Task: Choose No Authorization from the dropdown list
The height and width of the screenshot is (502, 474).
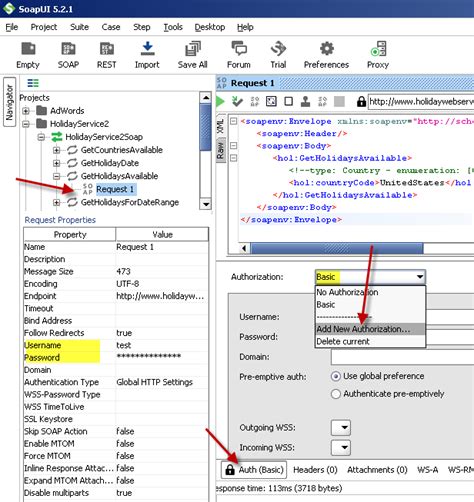Action: click(x=370, y=292)
